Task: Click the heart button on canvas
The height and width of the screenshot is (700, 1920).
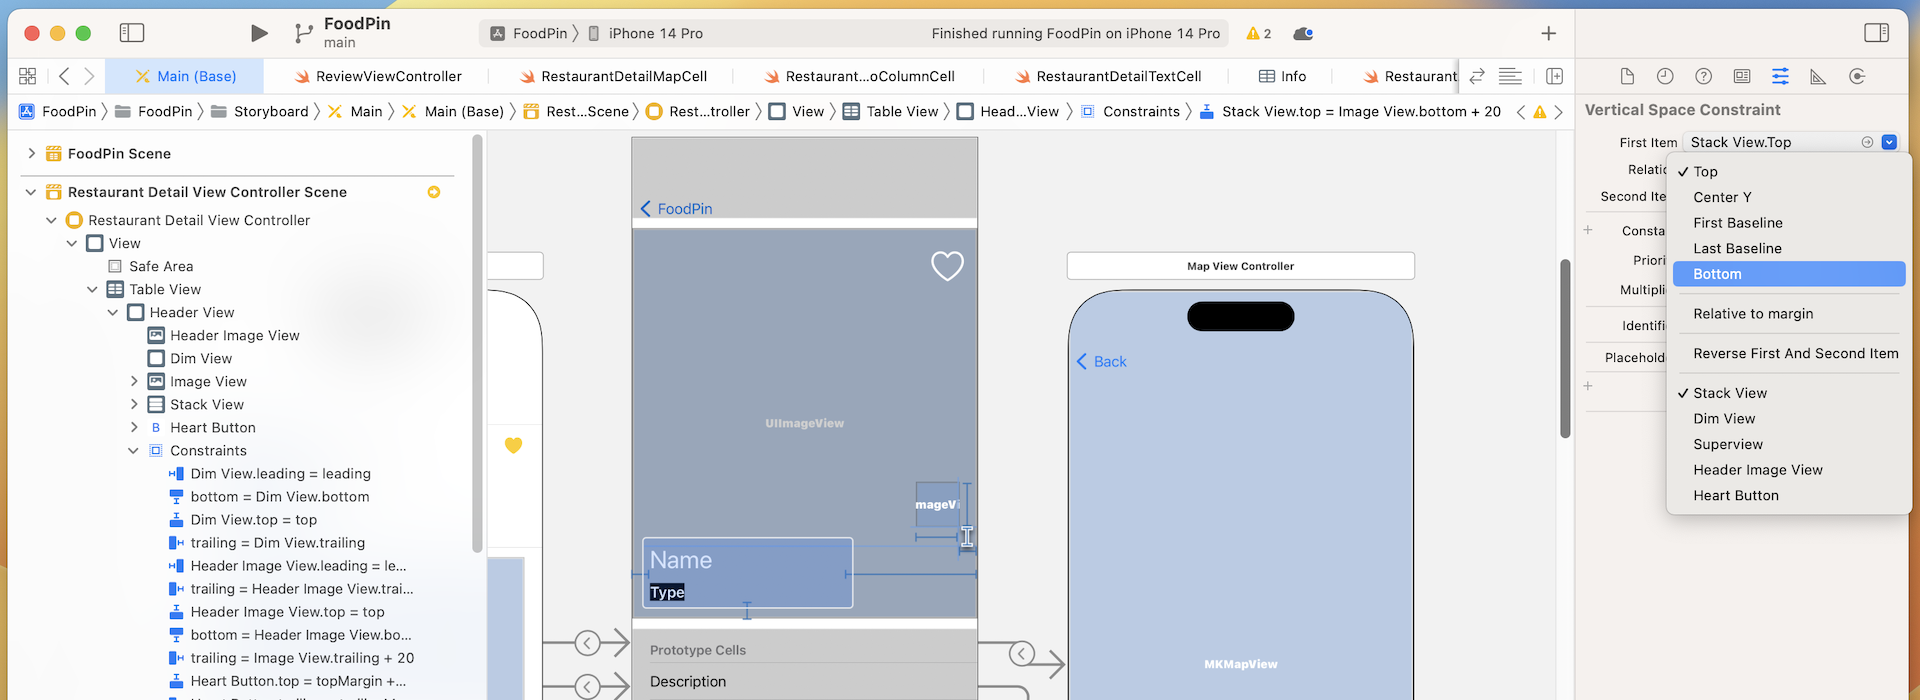Action: [x=947, y=266]
